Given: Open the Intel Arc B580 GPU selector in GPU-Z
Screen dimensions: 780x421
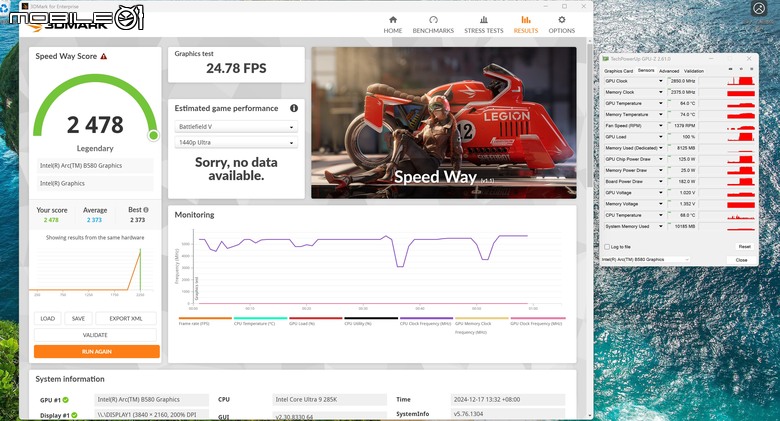Looking at the screenshot, I should pyautogui.click(x=646, y=260).
